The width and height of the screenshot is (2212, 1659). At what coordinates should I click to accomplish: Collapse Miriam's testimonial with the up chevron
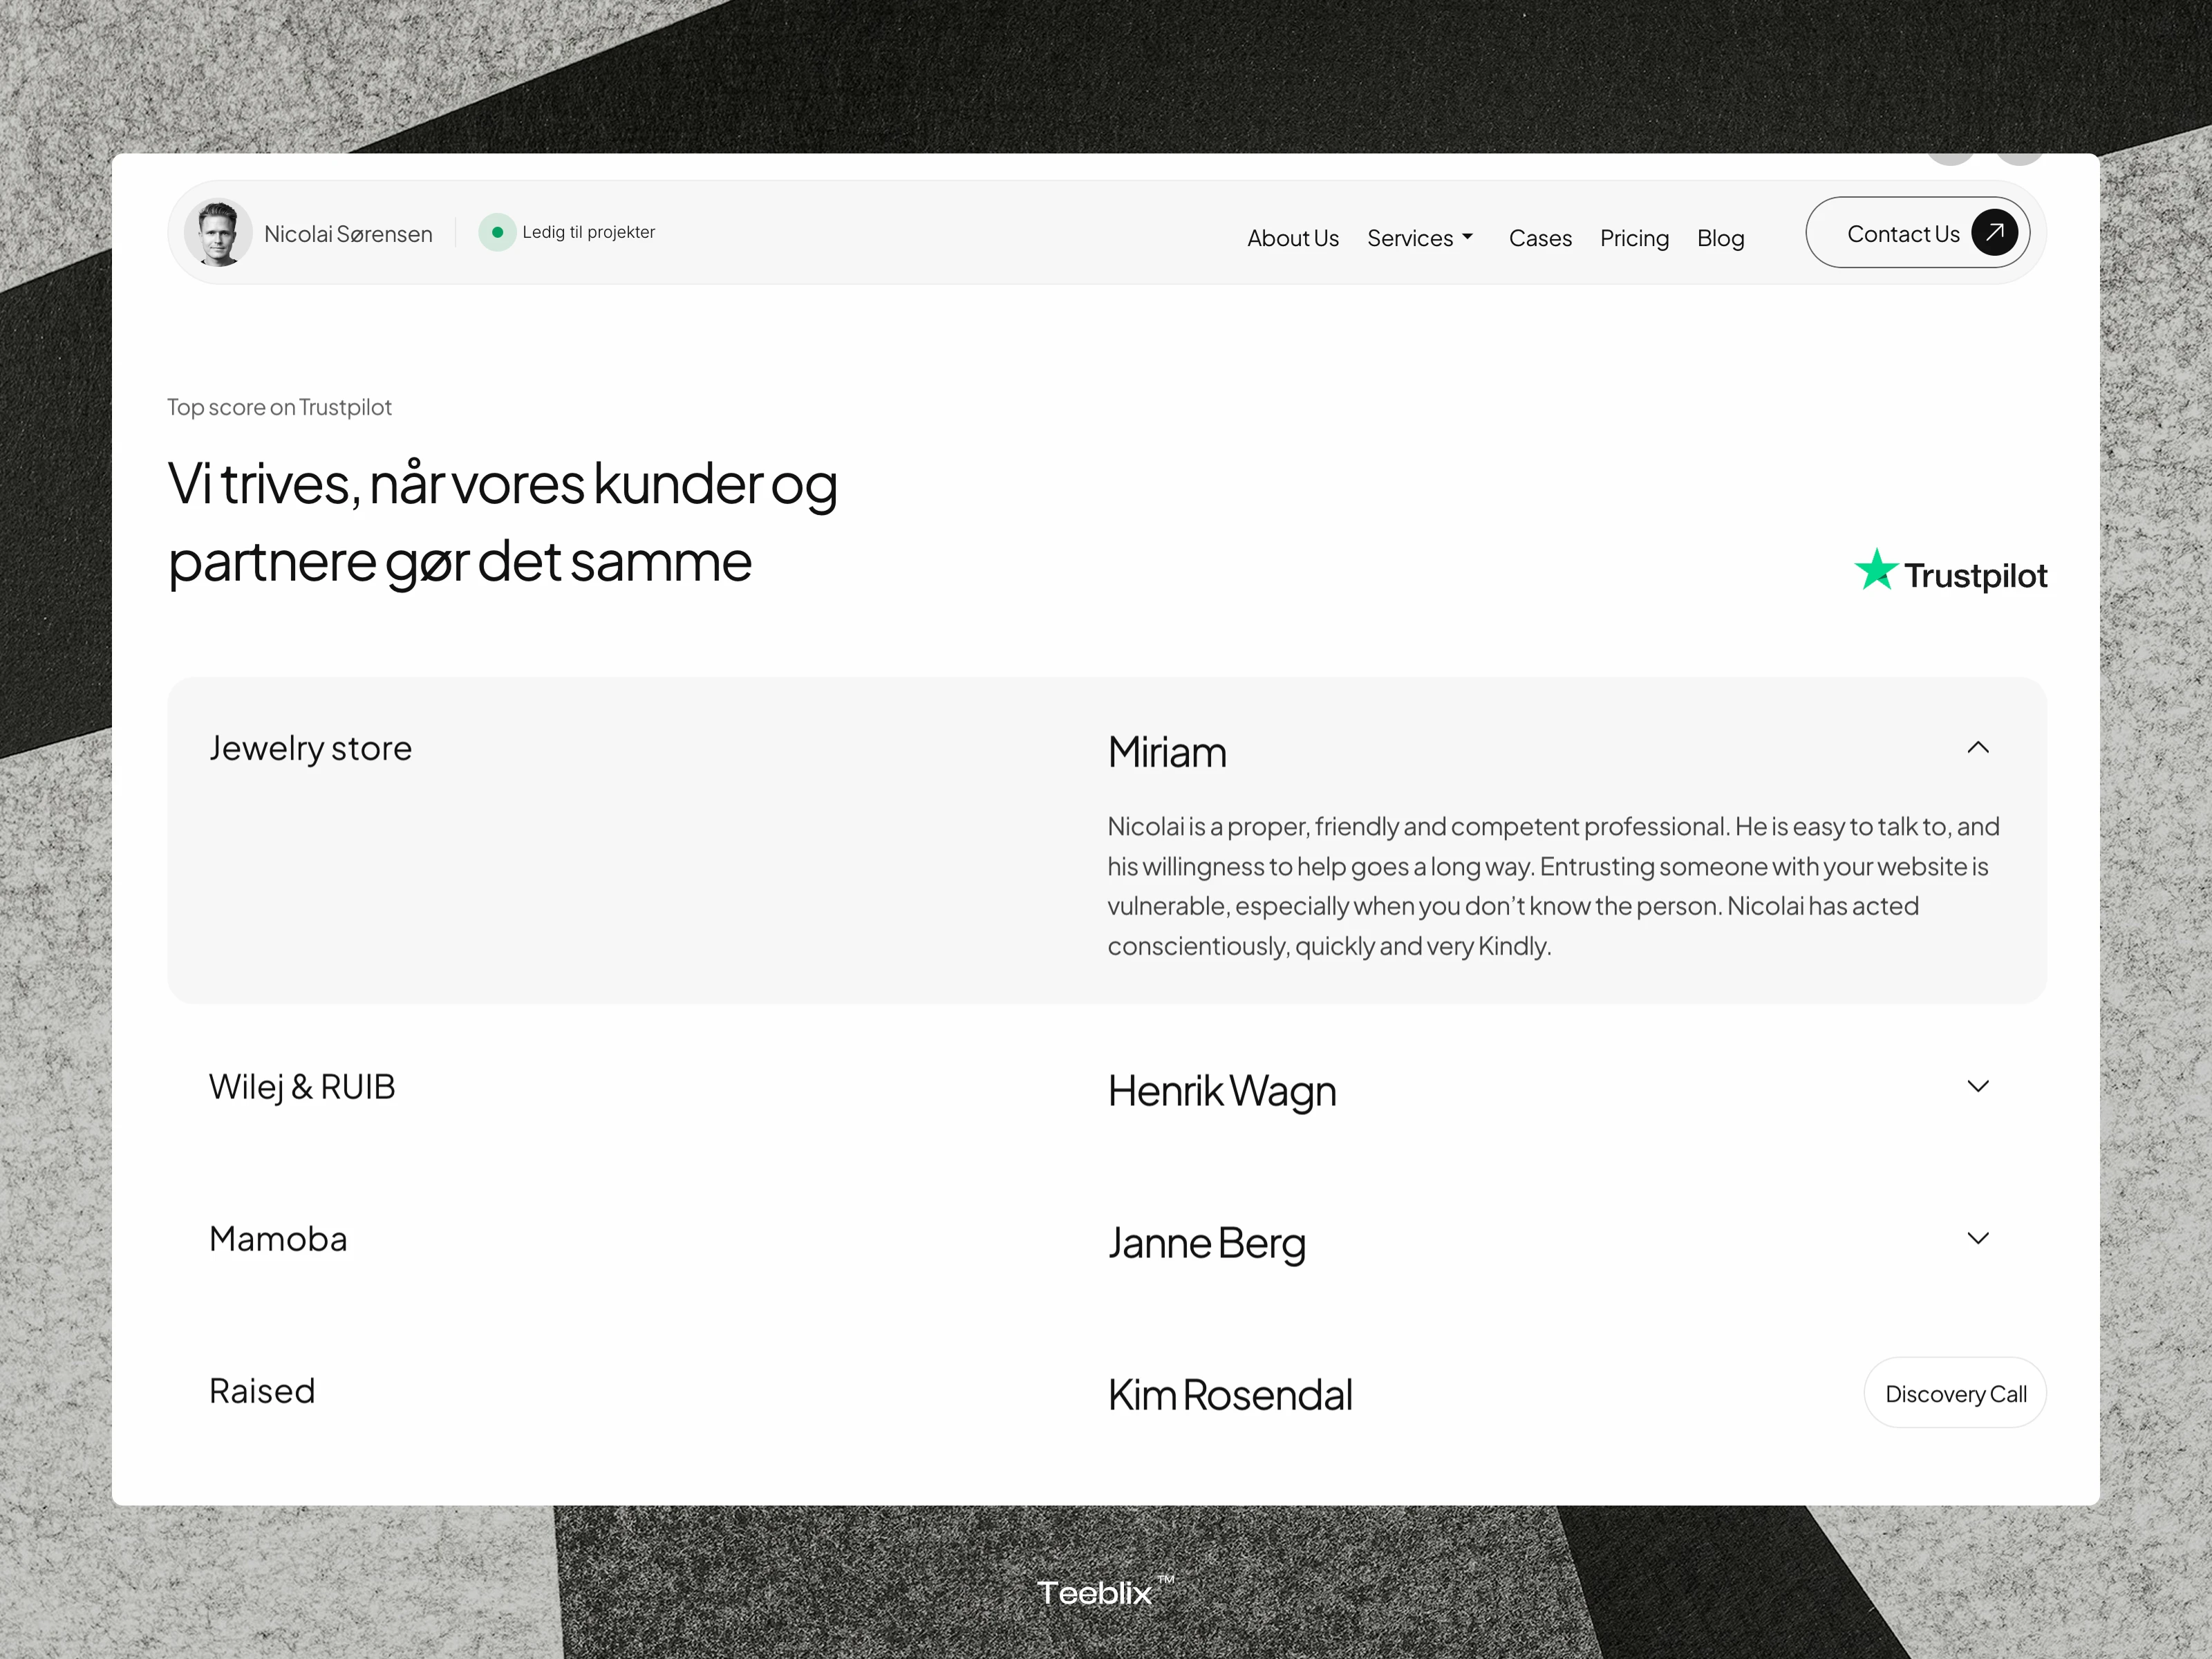tap(1977, 747)
